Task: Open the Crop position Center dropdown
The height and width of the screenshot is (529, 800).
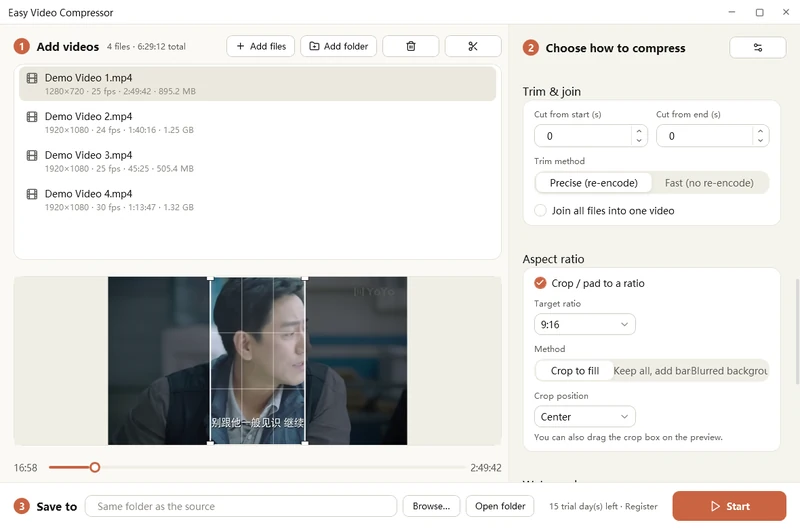Action: (585, 417)
